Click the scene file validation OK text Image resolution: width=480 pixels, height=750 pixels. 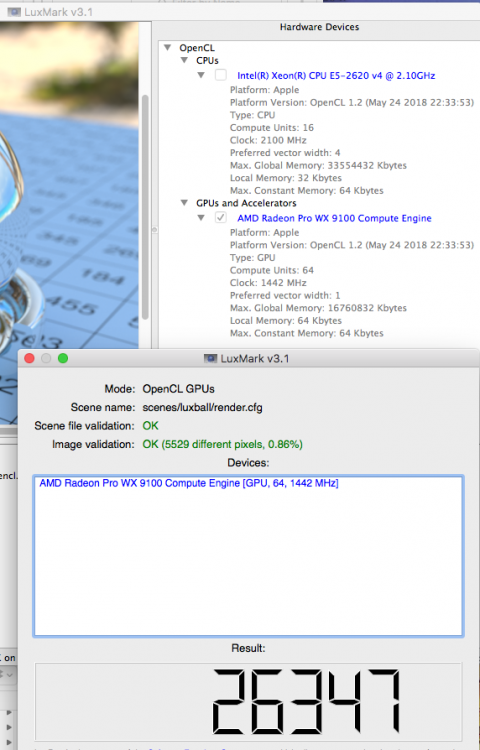[x=150, y=426]
